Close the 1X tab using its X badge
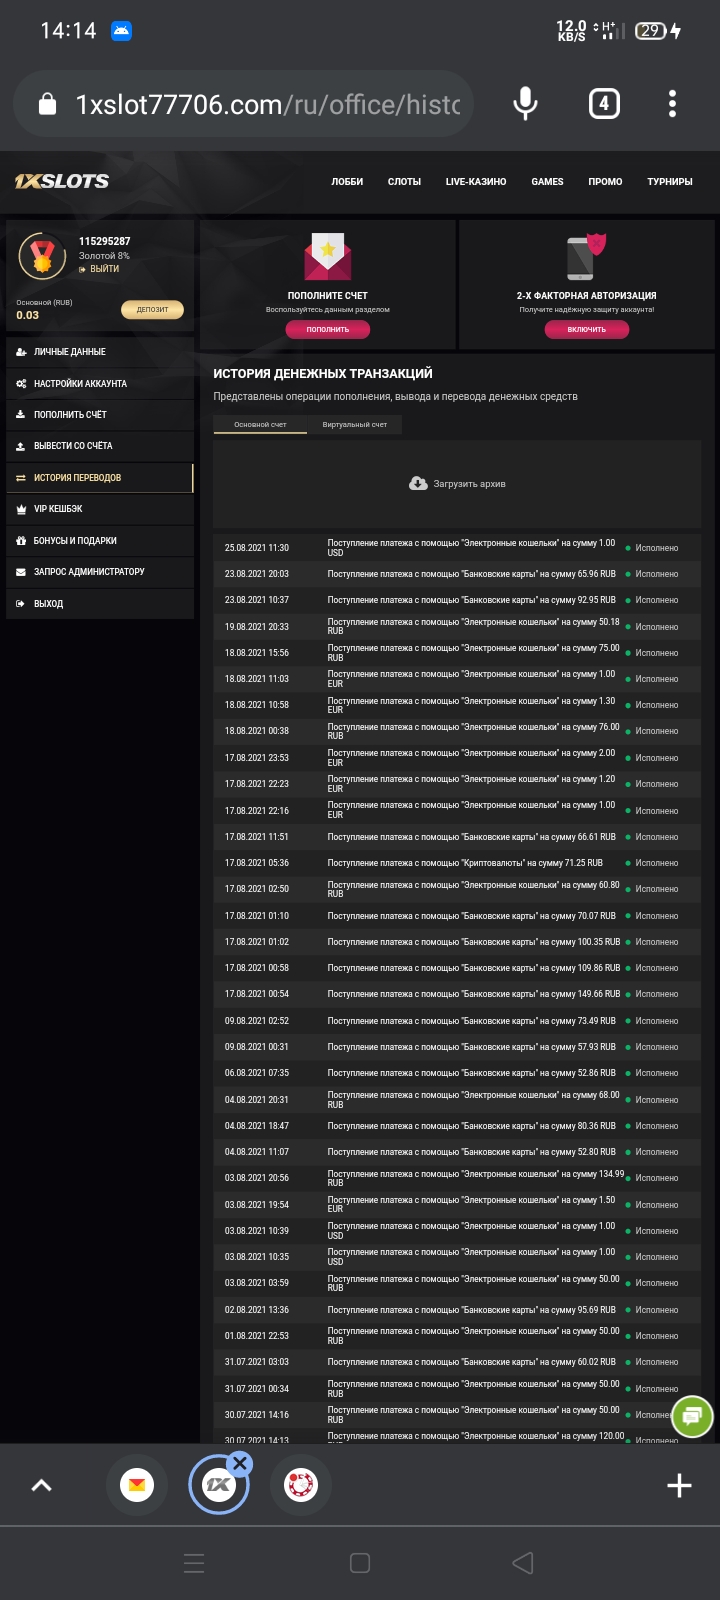Image resolution: width=720 pixels, height=1600 pixels. (x=239, y=1464)
